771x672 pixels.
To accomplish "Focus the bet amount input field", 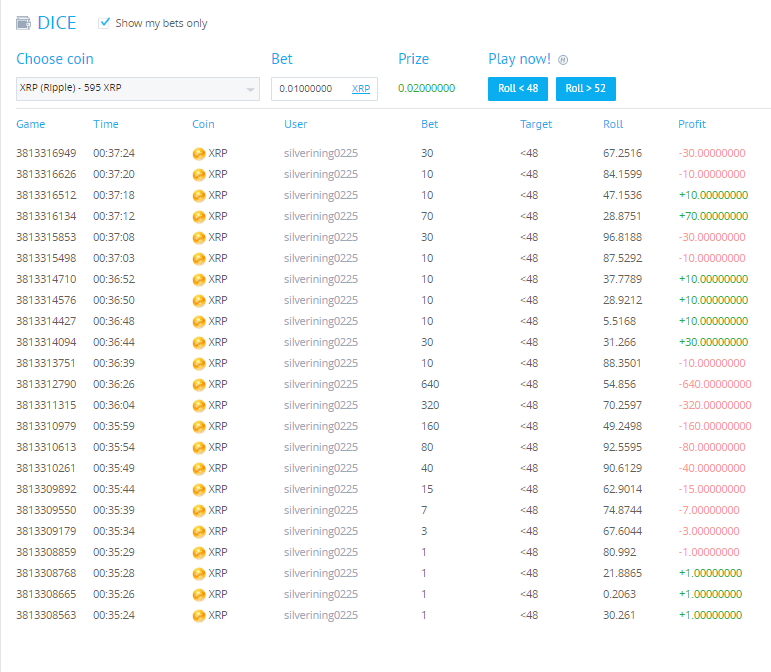I will pyautogui.click(x=310, y=89).
